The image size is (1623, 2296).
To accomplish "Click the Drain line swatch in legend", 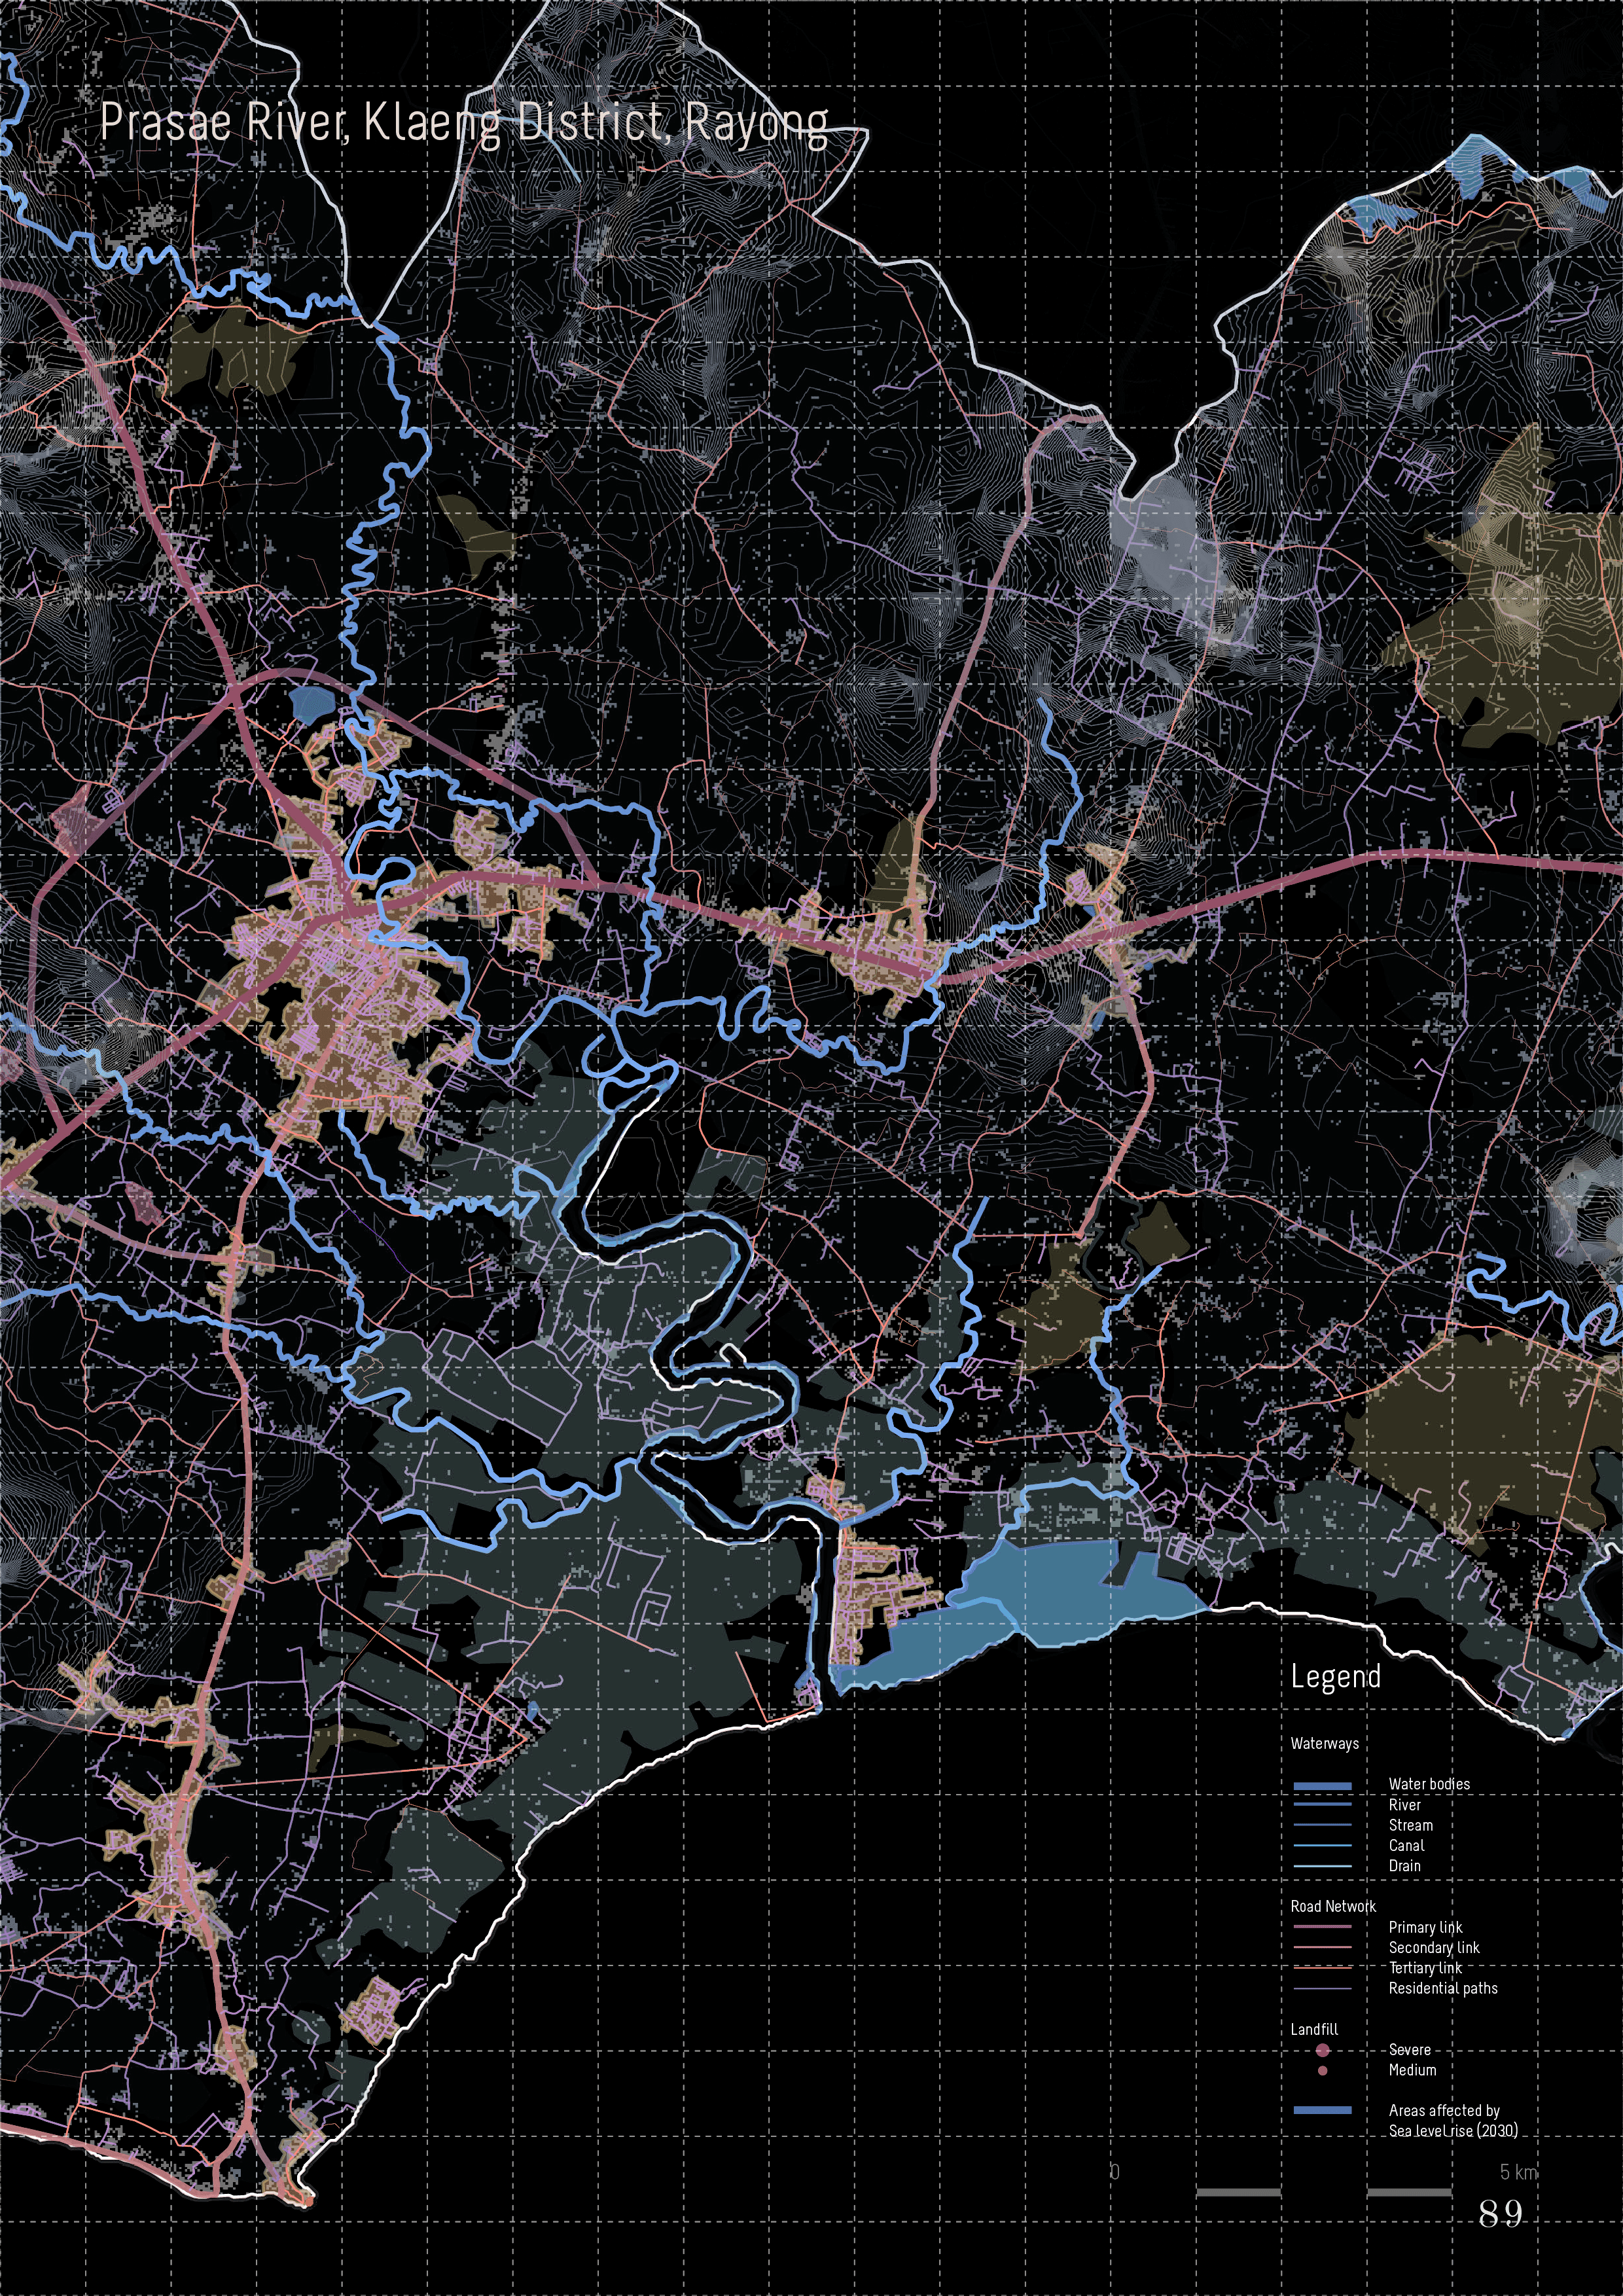I will point(1322,1866).
